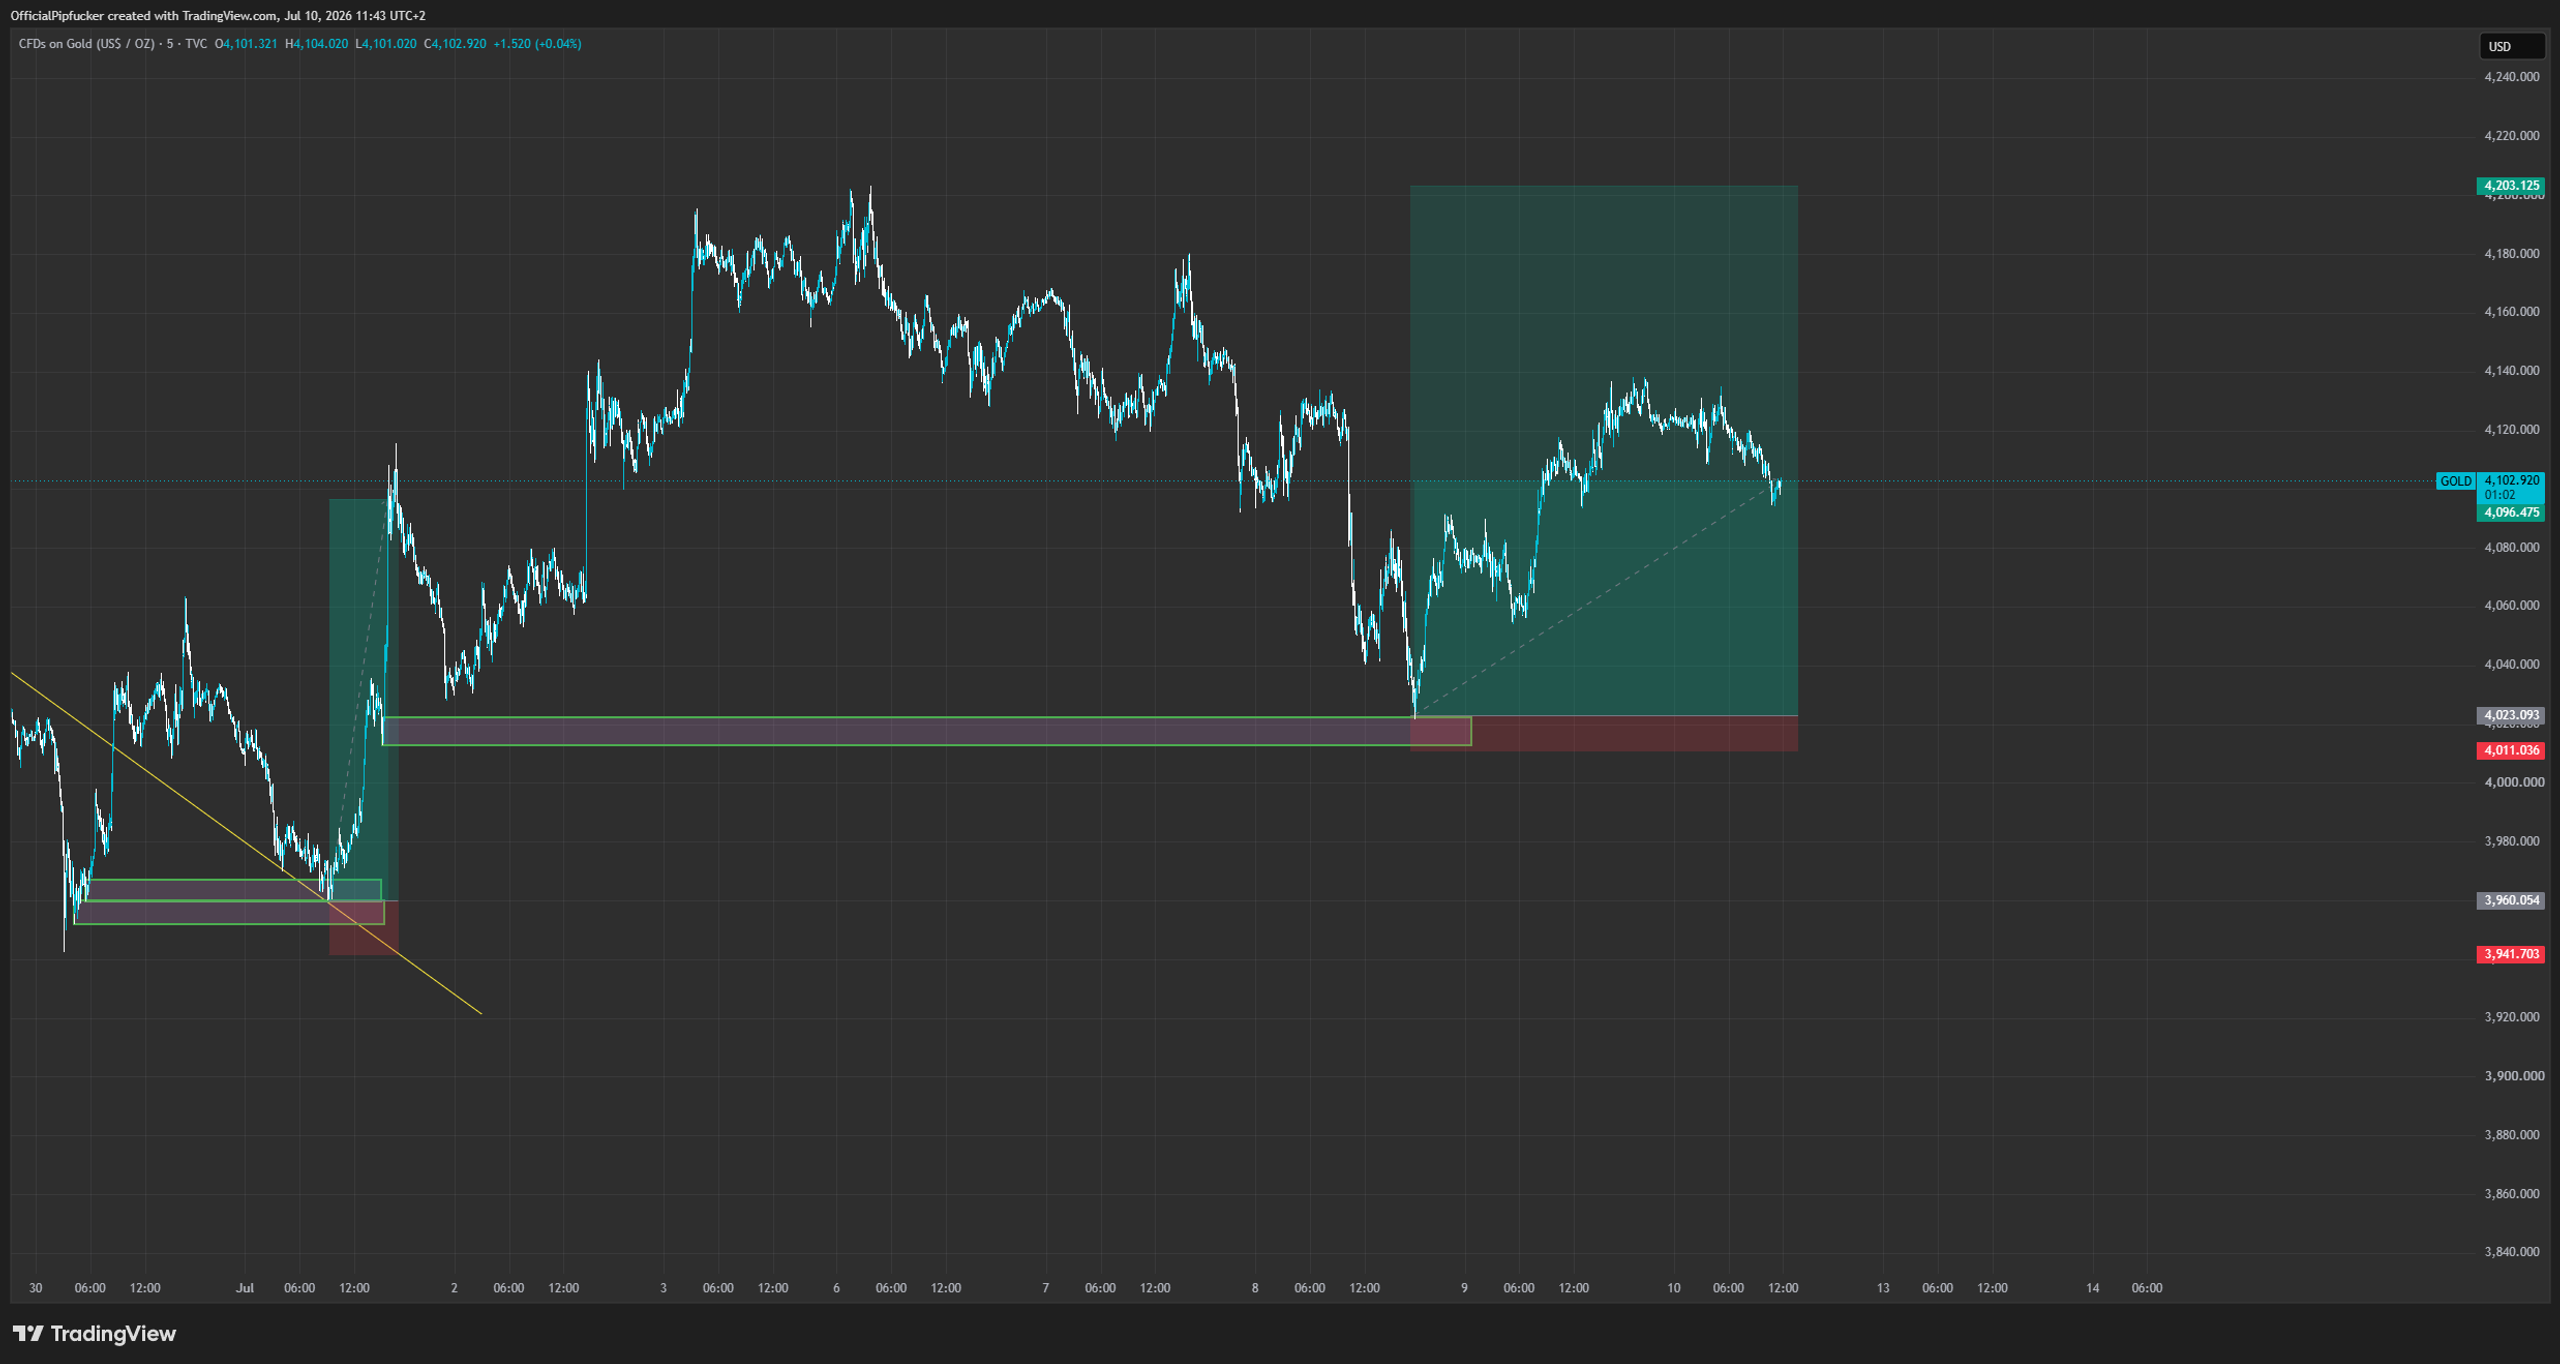2560x1364 pixels.
Task: Click the 3,941.703 stop-loss price label
Action: (2511, 955)
